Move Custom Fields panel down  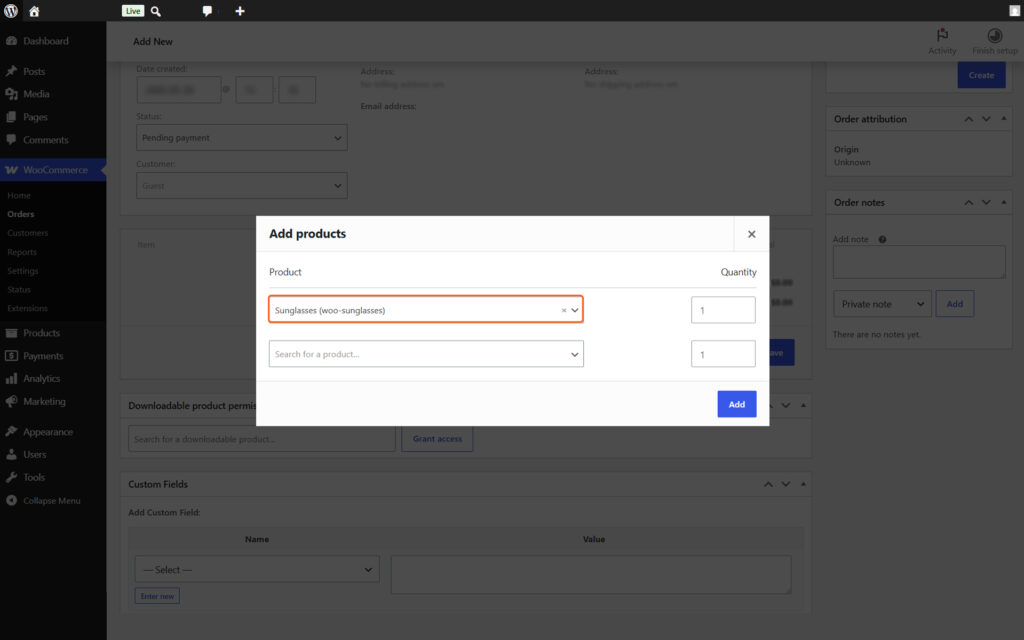pos(786,485)
